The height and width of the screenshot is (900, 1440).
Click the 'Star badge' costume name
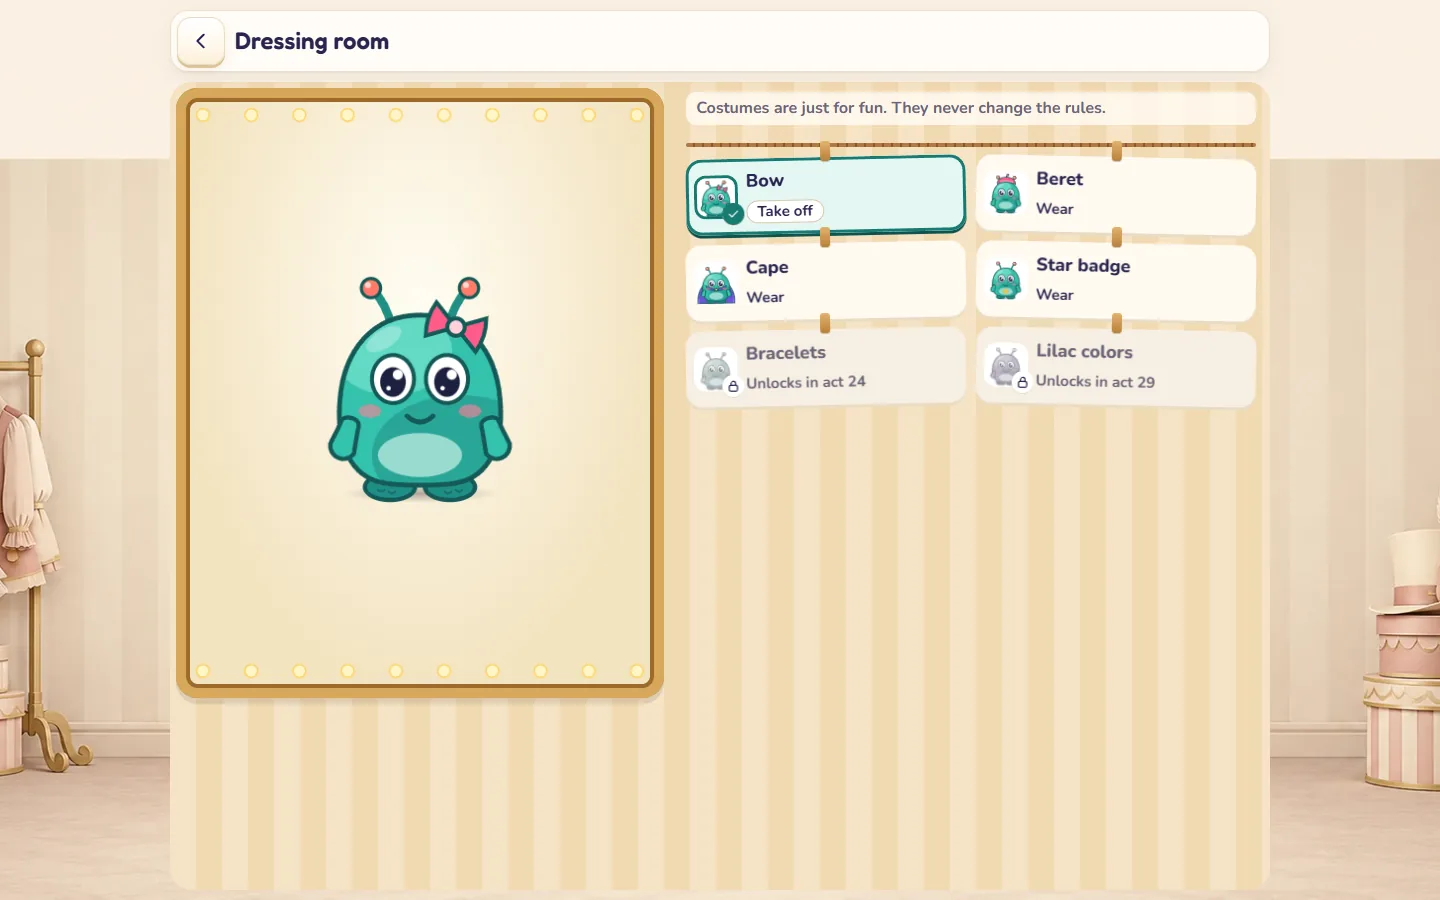[1083, 265]
